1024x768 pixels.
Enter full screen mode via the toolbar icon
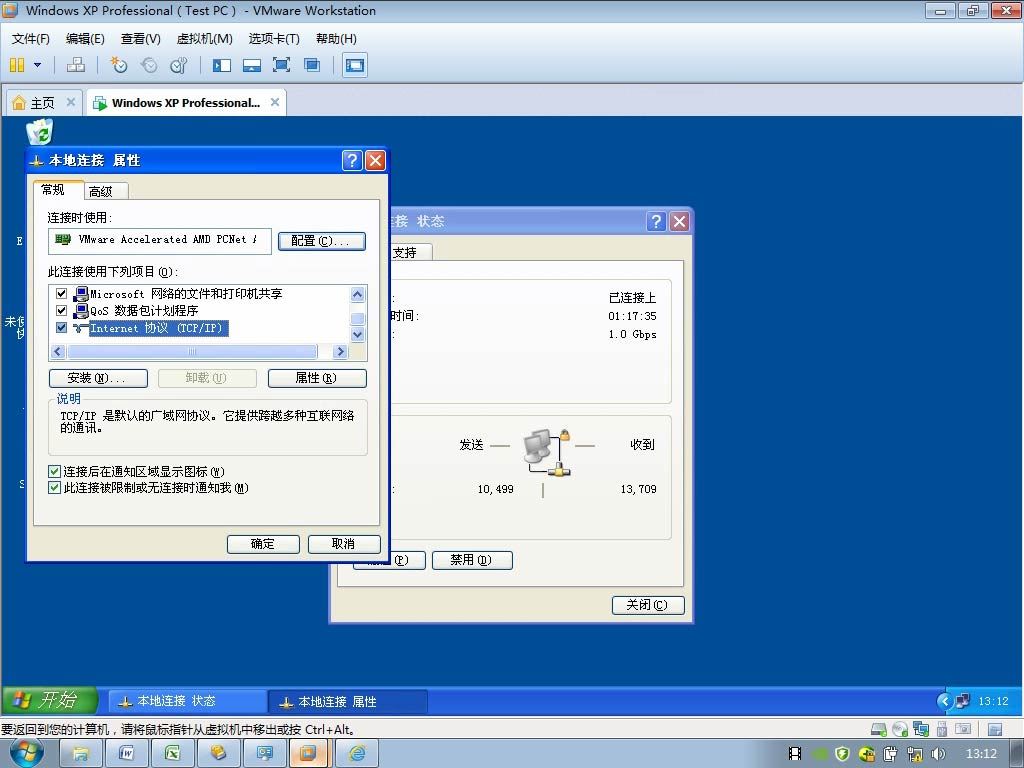click(x=281, y=65)
